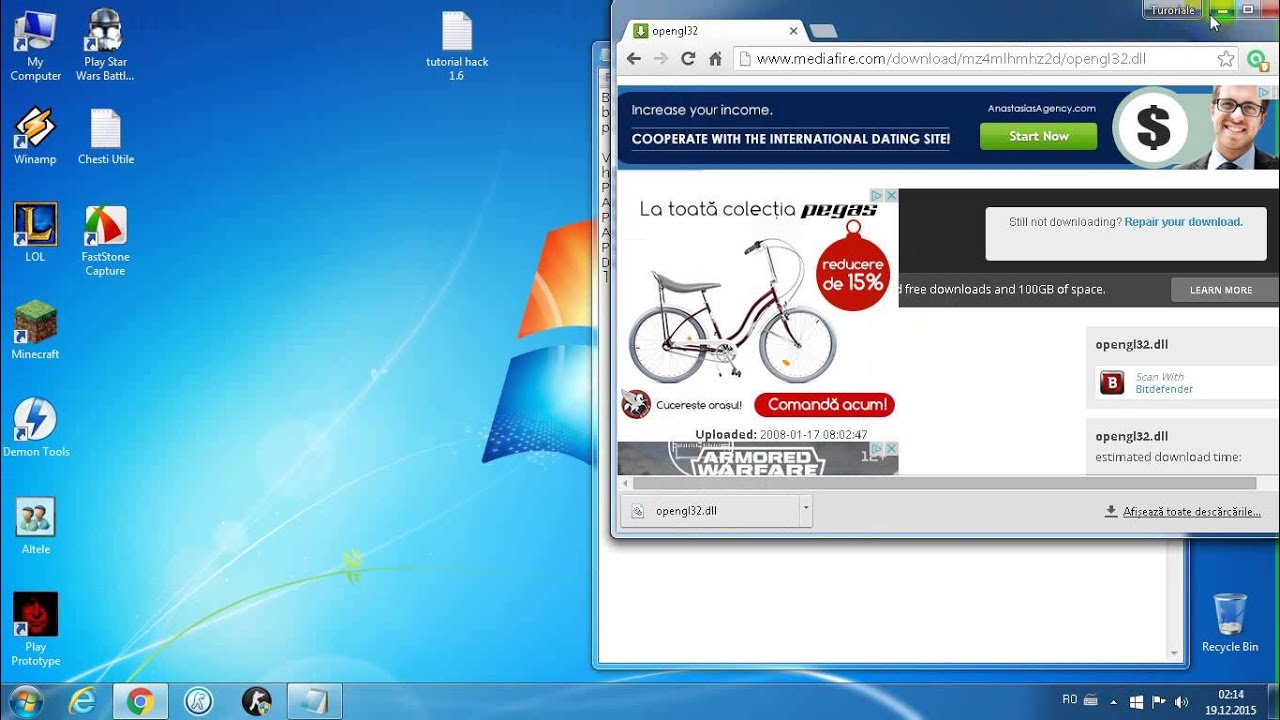
Task: Click the RO language indicator
Action: 1069,700
